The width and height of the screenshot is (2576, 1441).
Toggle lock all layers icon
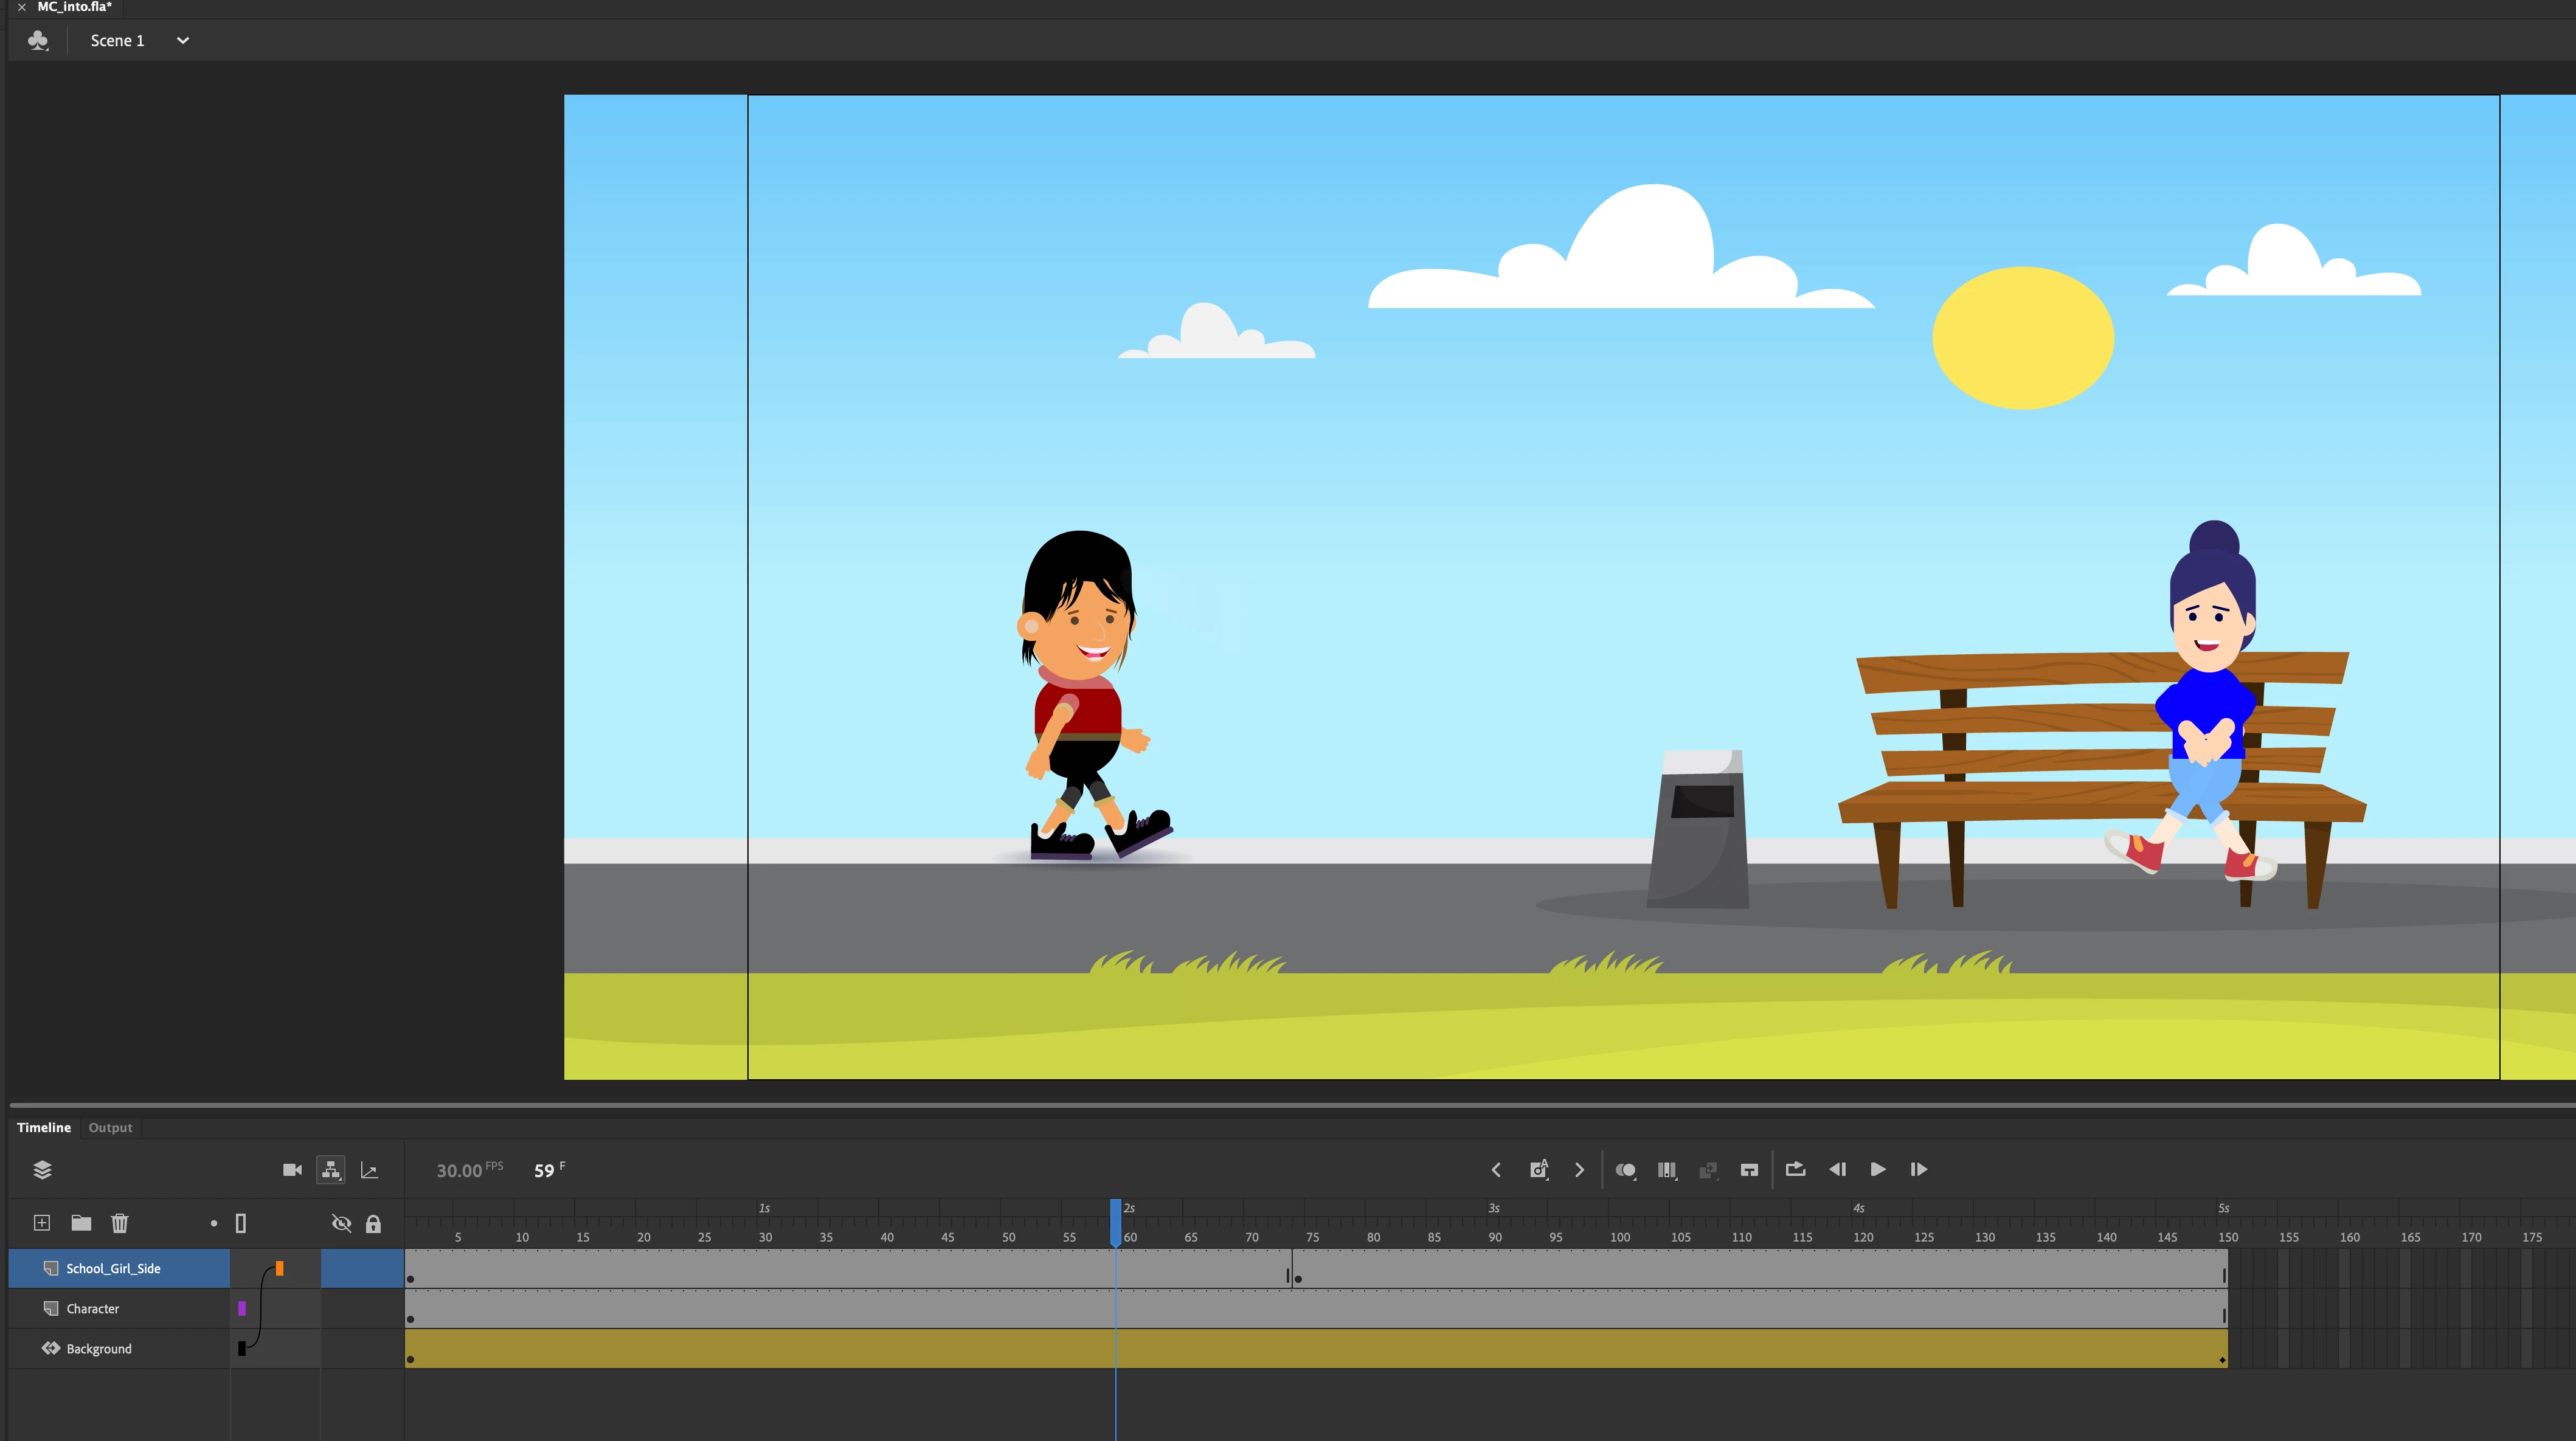pyautogui.click(x=373, y=1224)
